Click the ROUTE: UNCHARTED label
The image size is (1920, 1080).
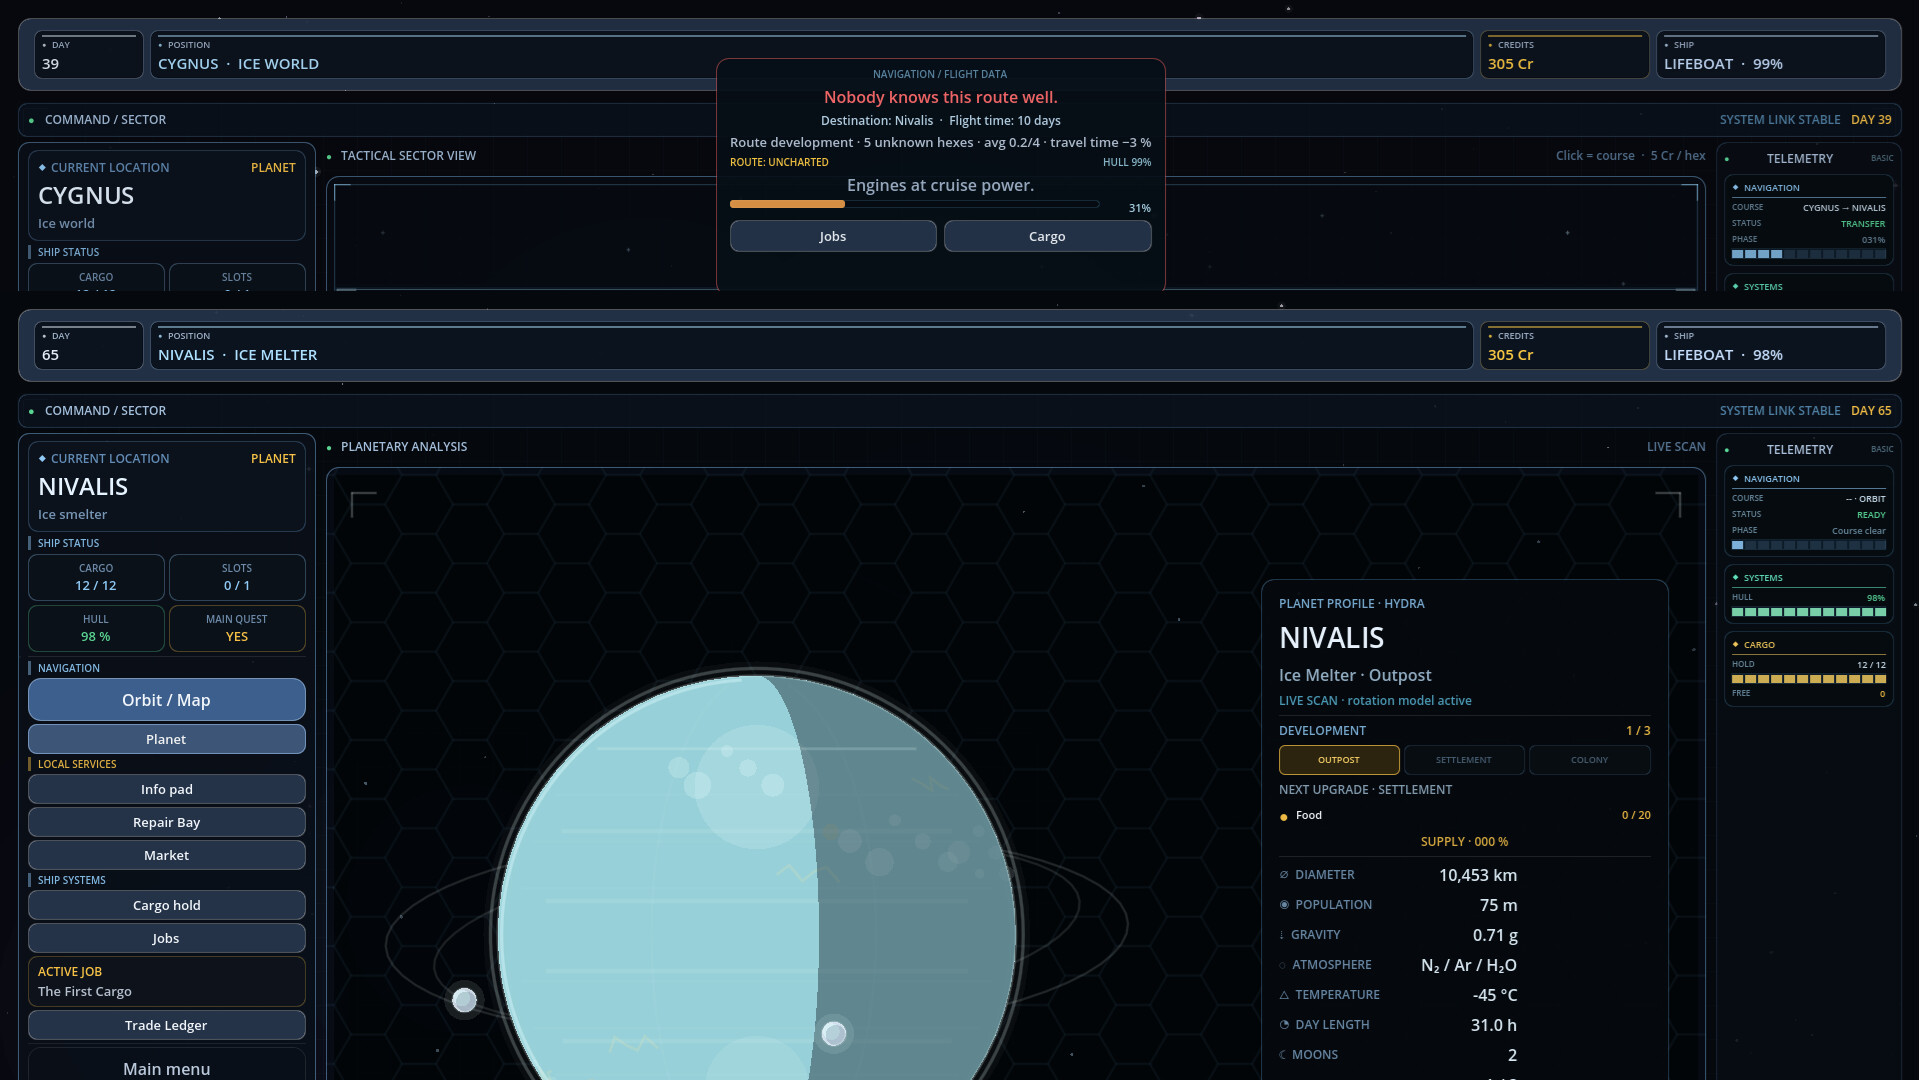[x=779, y=162]
